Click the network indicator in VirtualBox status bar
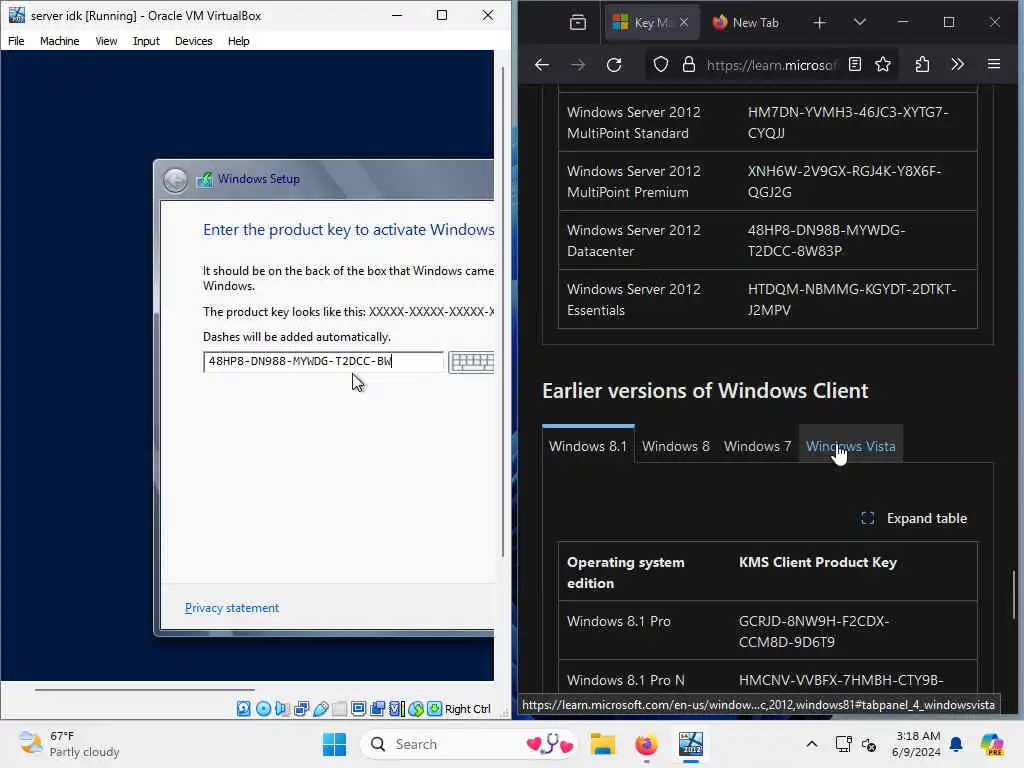1024x768 pixels. point(301,709)
